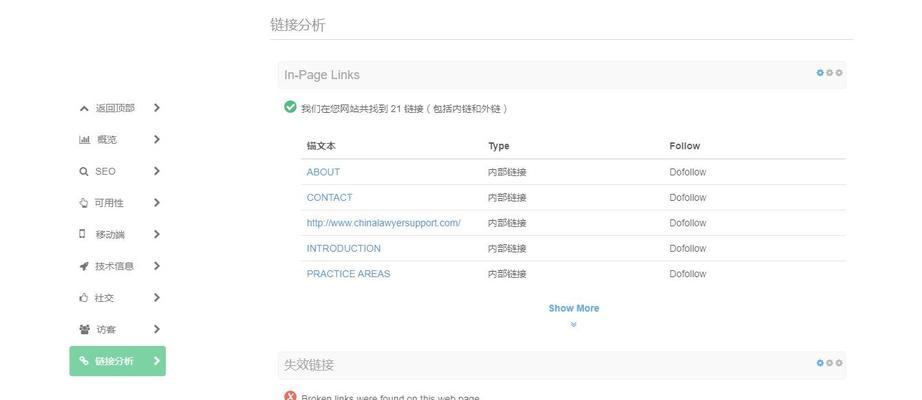Click the Type column header

499,146
